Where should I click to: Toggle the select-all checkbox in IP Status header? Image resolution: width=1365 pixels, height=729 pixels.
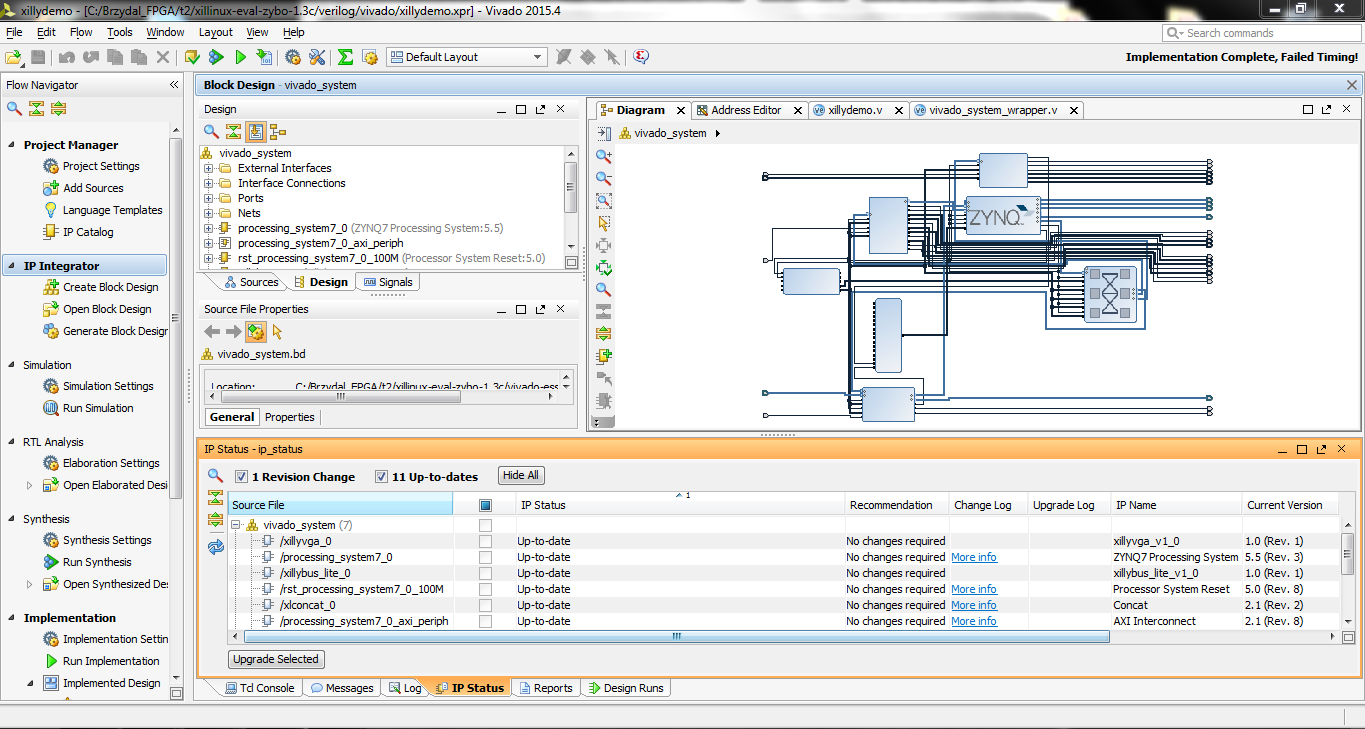(x=485, y=505)
